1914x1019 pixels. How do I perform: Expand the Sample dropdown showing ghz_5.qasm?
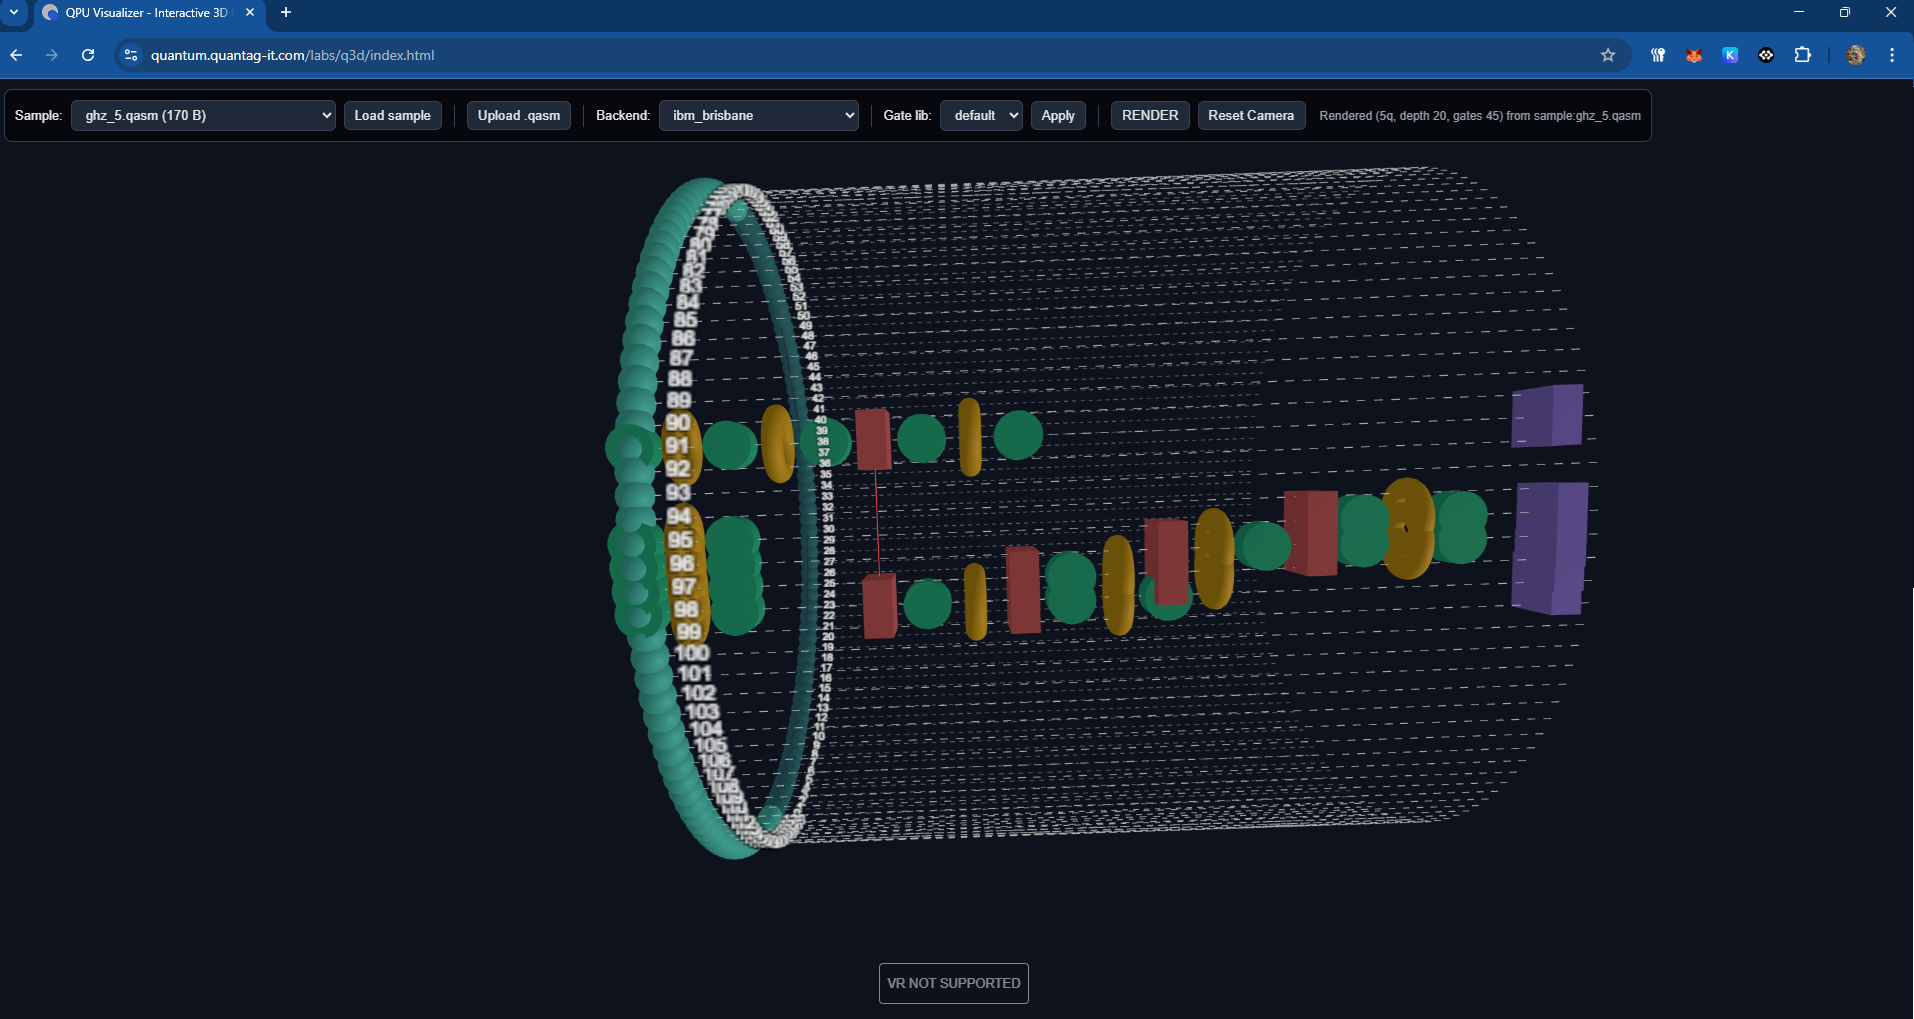coord(203,116)
